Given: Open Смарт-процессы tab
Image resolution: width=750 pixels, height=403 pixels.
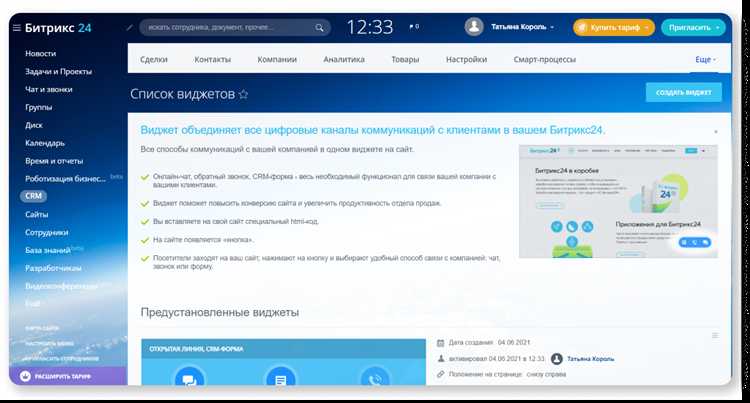Looking at the screenshot, I should 545,60.
